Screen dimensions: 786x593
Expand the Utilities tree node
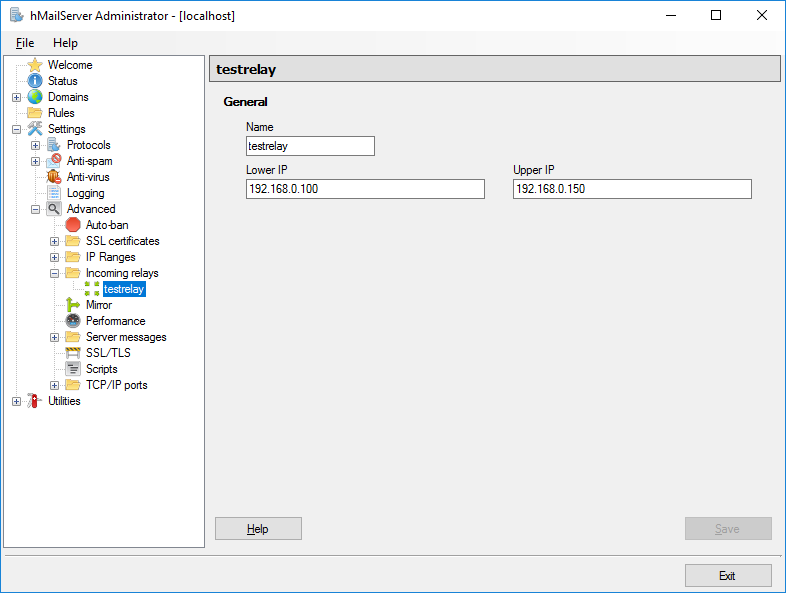[x=17, y=402]
